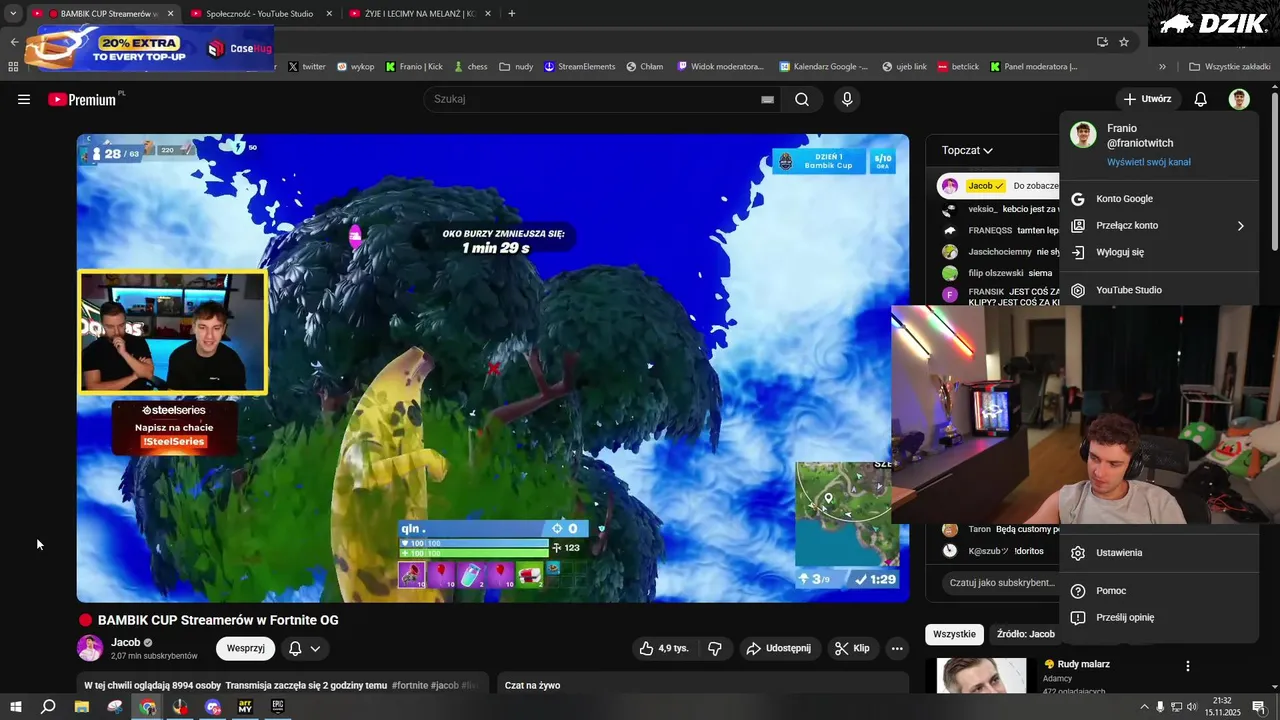Open Chrome apps grid in bookmarks bar

tap(13, 67)
